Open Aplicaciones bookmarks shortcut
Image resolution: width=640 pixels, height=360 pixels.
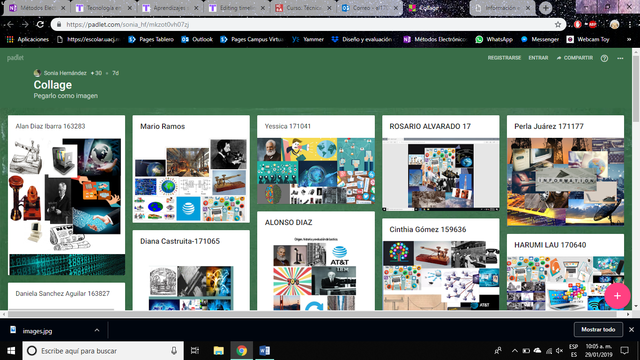click(x=28, y=40)
